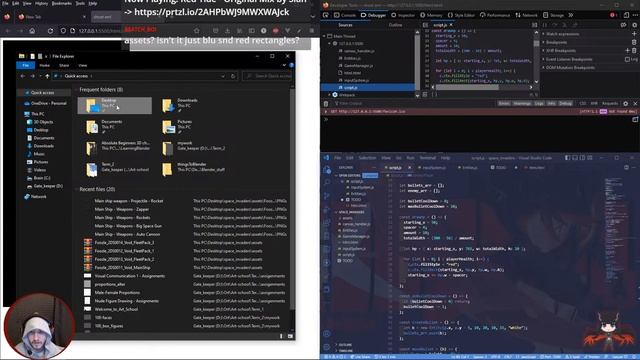Image resolution: width=640 pixels, height=360 pixels.
Task: Click DevTools error count badge
Action: click(x=613, y=15)
